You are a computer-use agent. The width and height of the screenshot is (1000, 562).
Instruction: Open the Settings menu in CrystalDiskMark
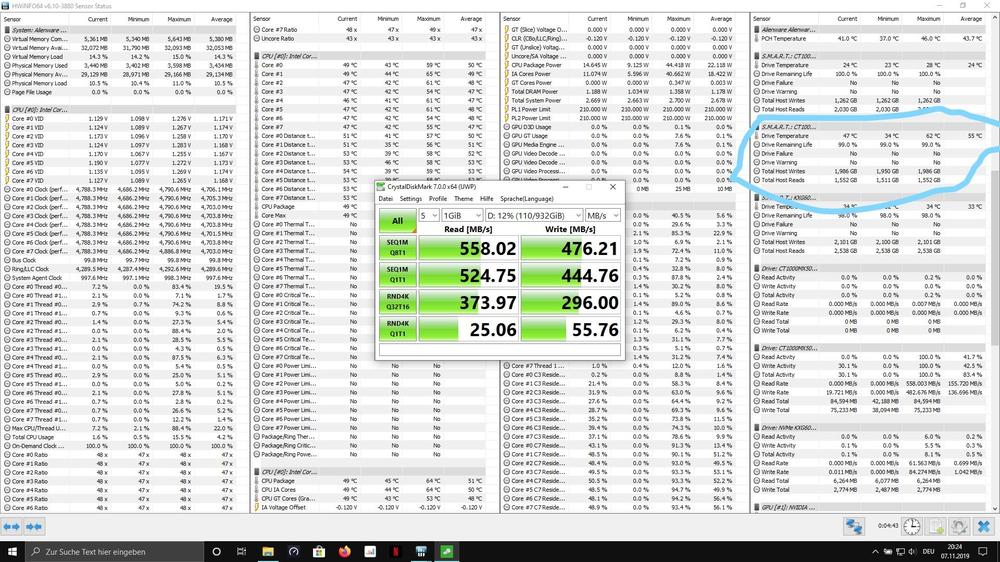(x=410, y=199)
